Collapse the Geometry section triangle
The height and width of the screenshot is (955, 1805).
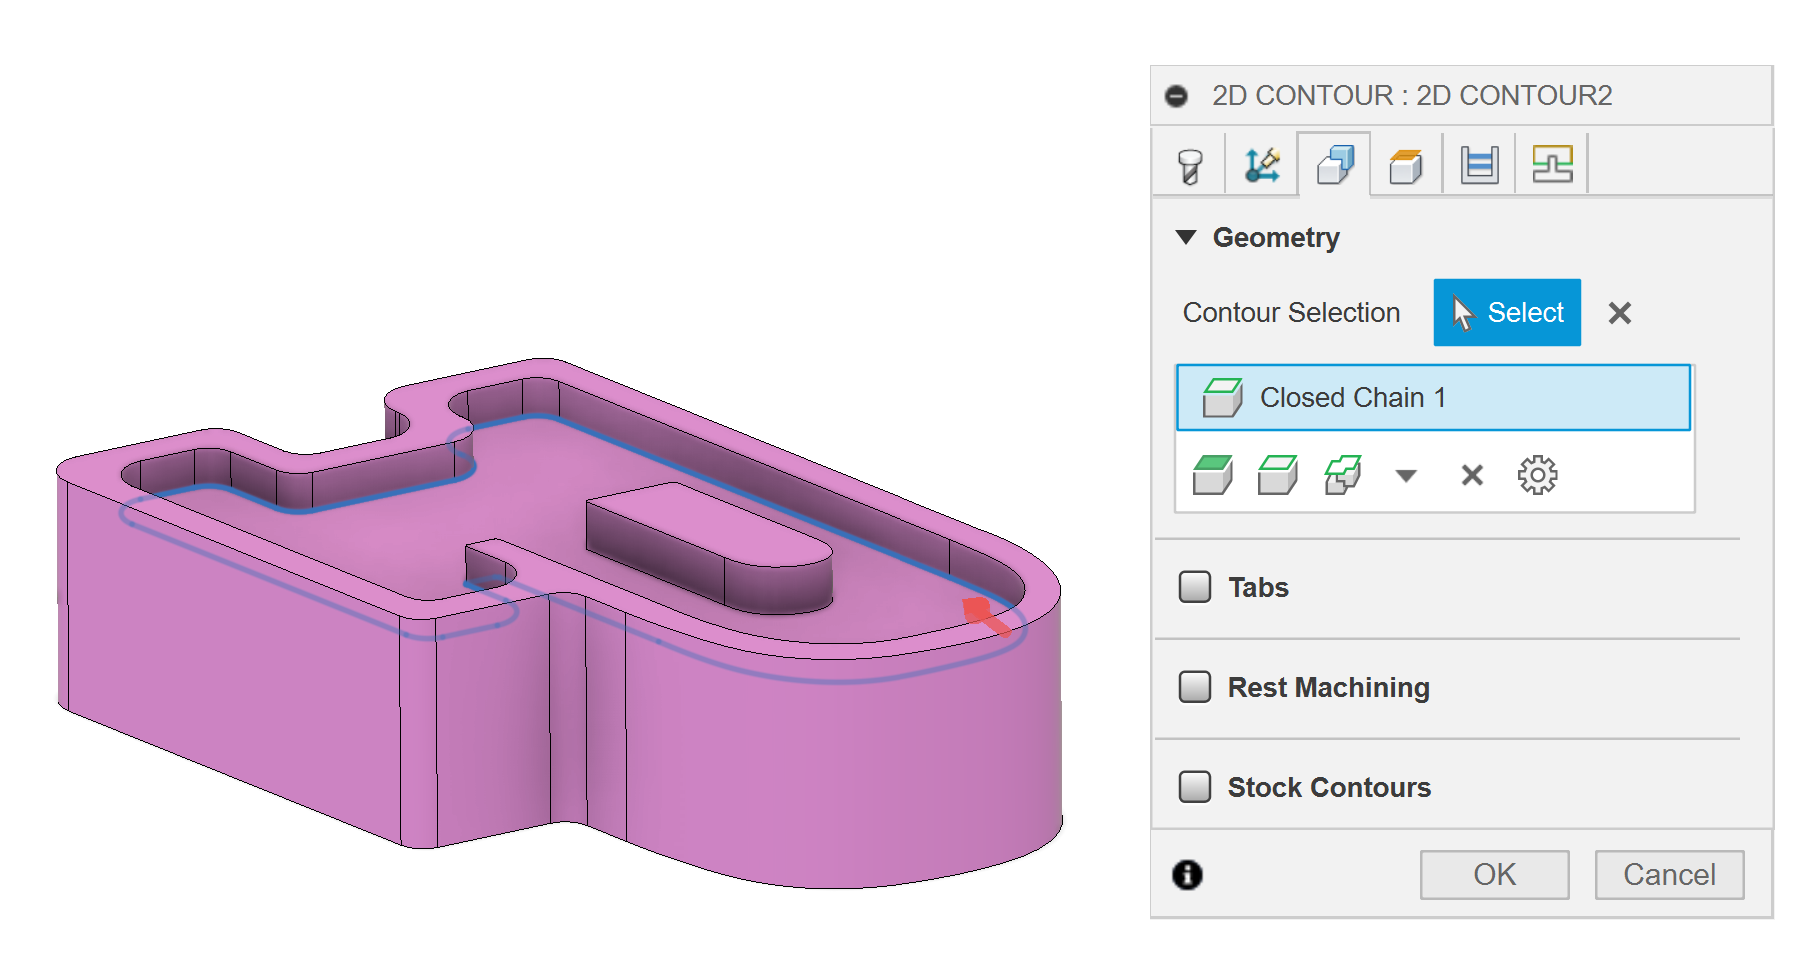click(1186, 238)
